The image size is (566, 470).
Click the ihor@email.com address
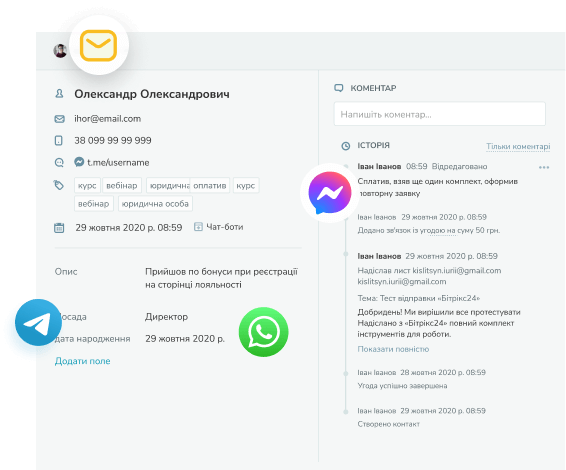(108, 119)
